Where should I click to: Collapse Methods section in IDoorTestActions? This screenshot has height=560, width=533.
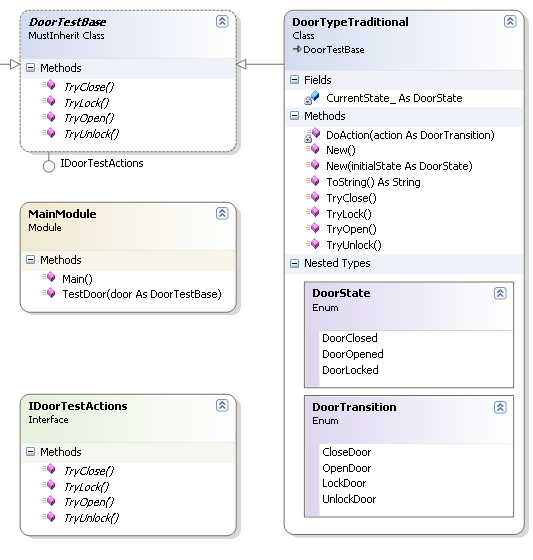click(31, 452)
